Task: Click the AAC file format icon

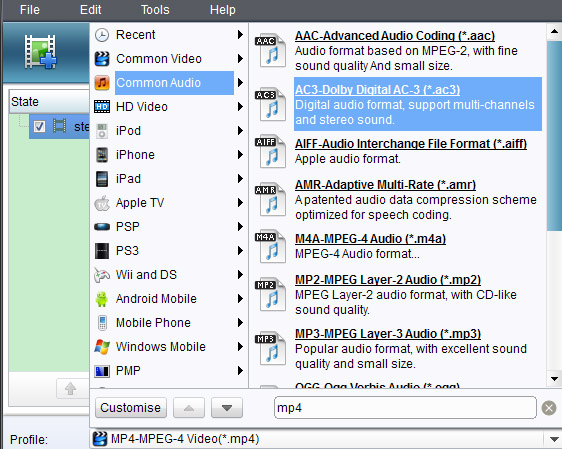Action: [271, 50]
